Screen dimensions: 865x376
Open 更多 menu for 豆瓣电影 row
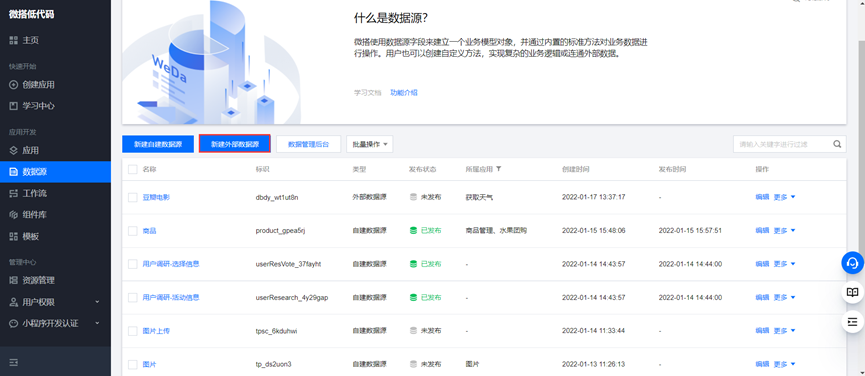[x=784, y=197]
